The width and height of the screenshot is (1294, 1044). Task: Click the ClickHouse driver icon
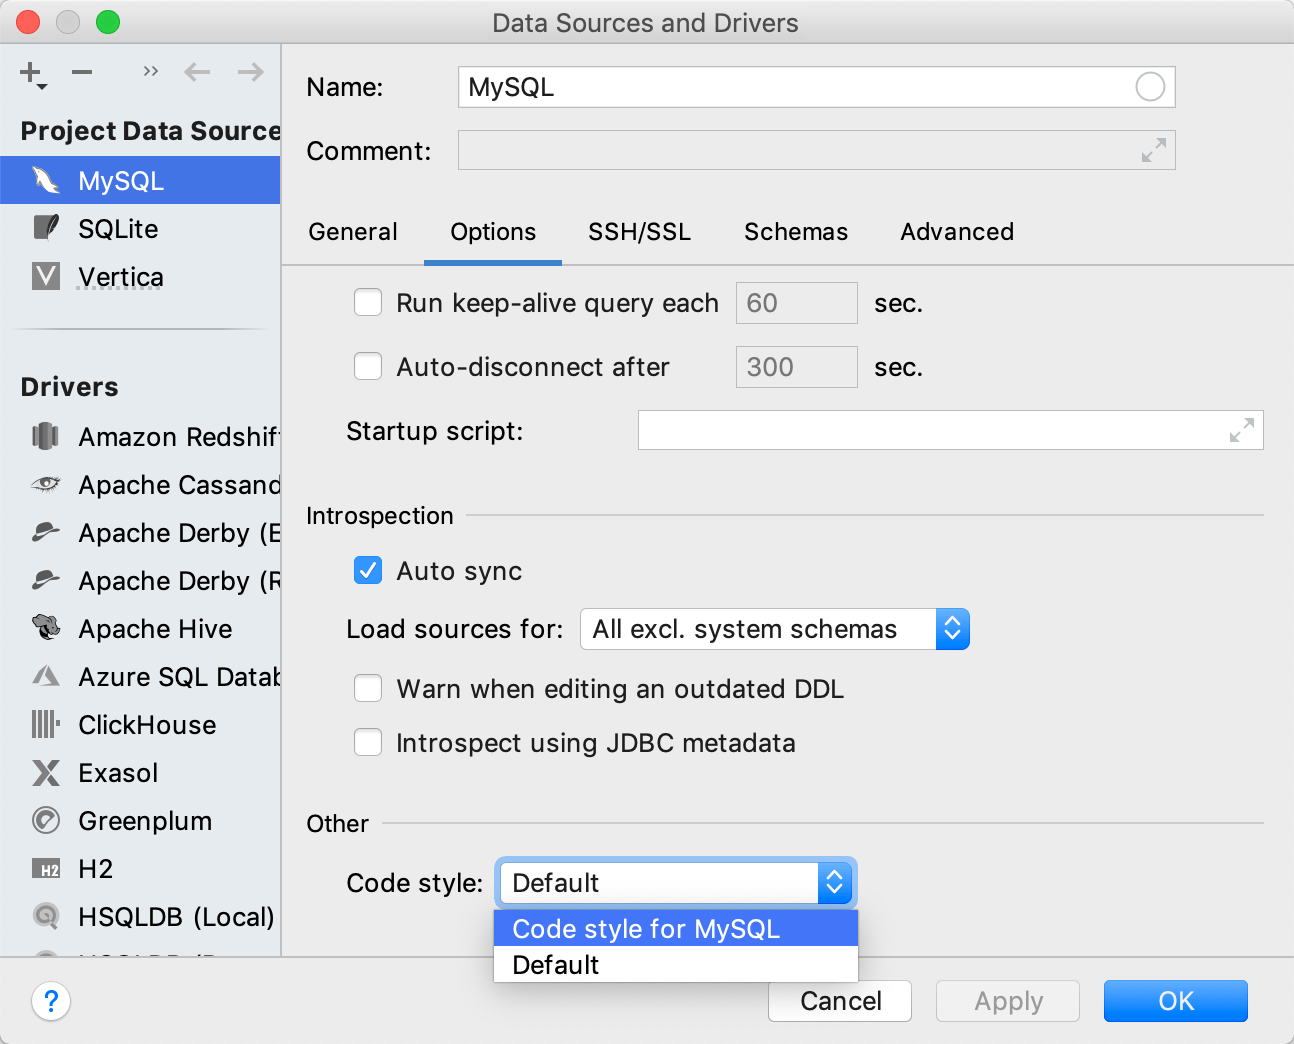(45, 724)
